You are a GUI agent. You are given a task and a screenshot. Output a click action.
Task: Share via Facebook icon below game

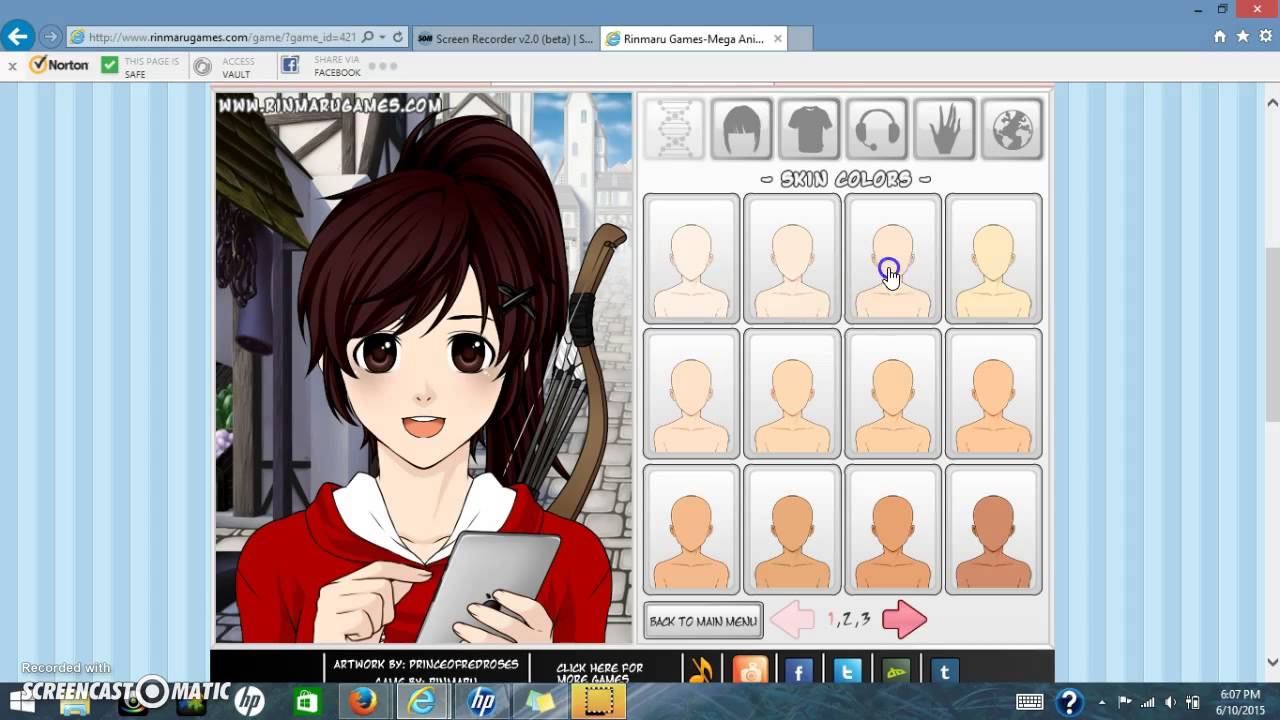point(798,672)
